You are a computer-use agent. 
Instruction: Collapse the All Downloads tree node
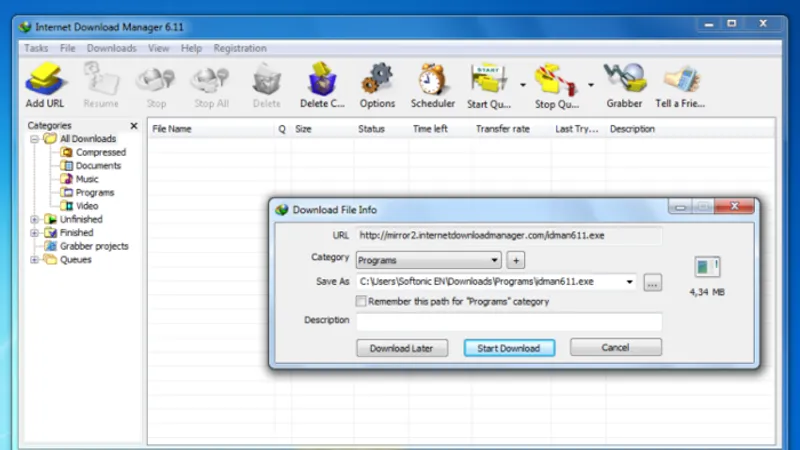(34, 139)
